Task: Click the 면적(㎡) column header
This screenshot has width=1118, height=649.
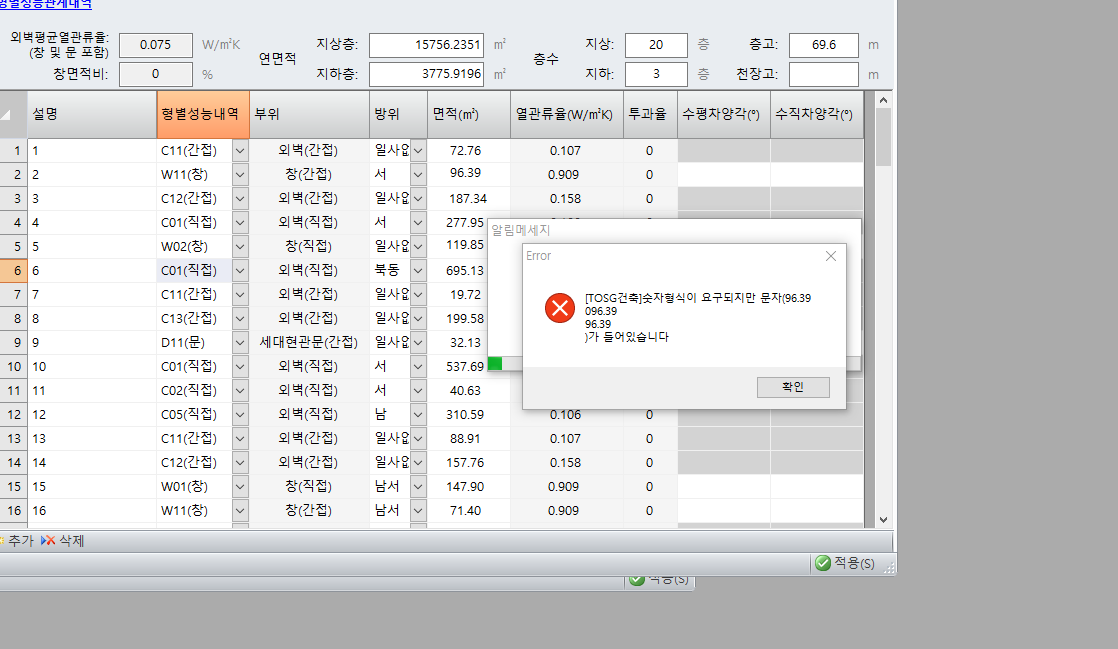Action: (468, 114)
